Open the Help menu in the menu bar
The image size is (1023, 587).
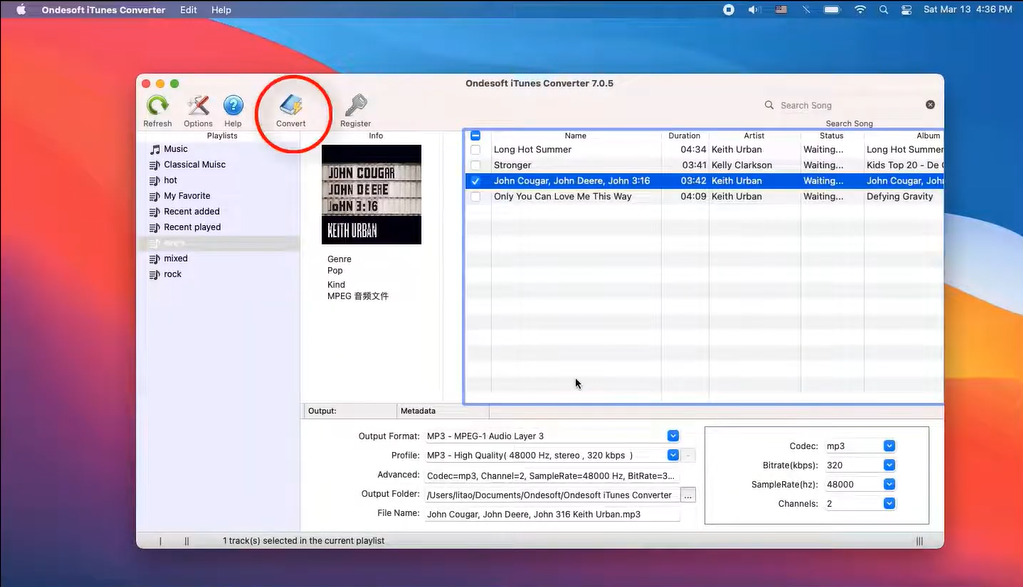[221, 10]
